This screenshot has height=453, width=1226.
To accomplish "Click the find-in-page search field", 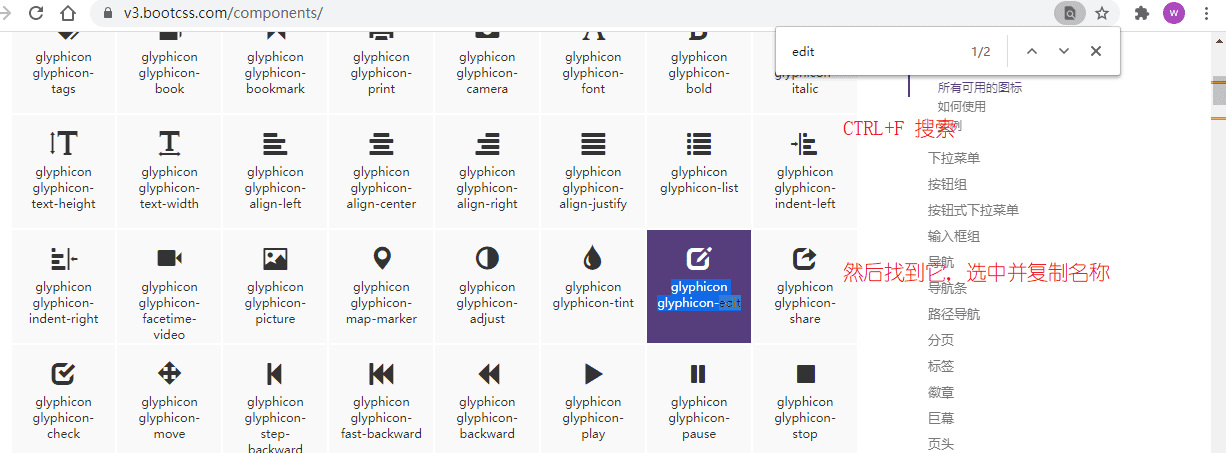I will click(875, 51).
